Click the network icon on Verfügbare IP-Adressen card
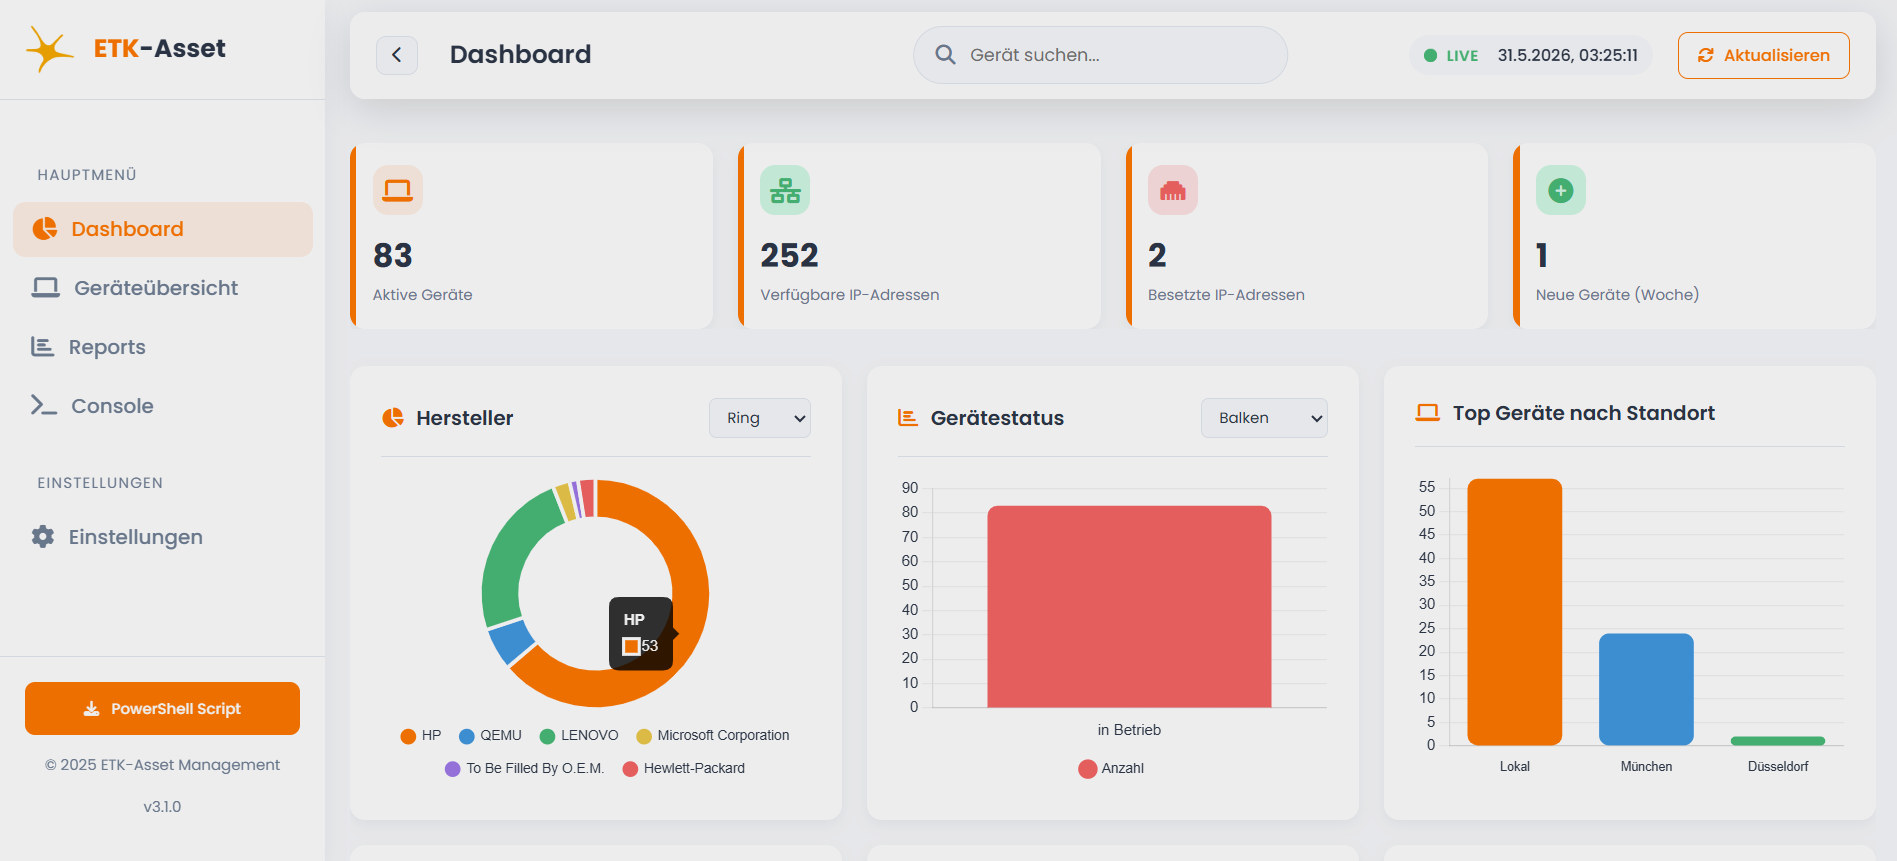Image resolution: width=1897 pixels, height=861 pixels. [785, 190]
